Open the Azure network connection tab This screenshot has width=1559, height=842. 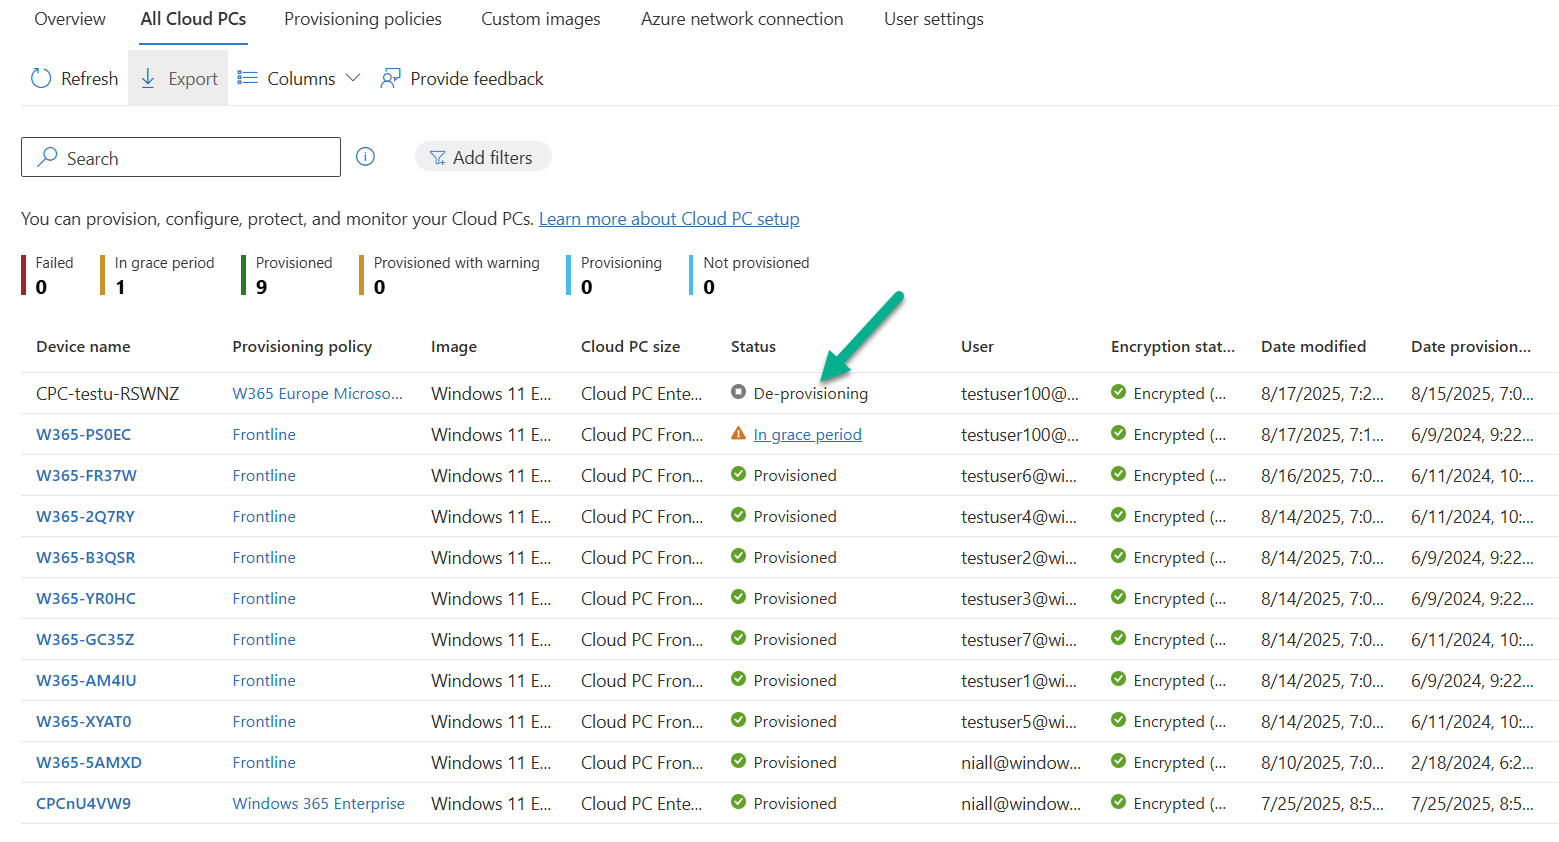(741, 19)
